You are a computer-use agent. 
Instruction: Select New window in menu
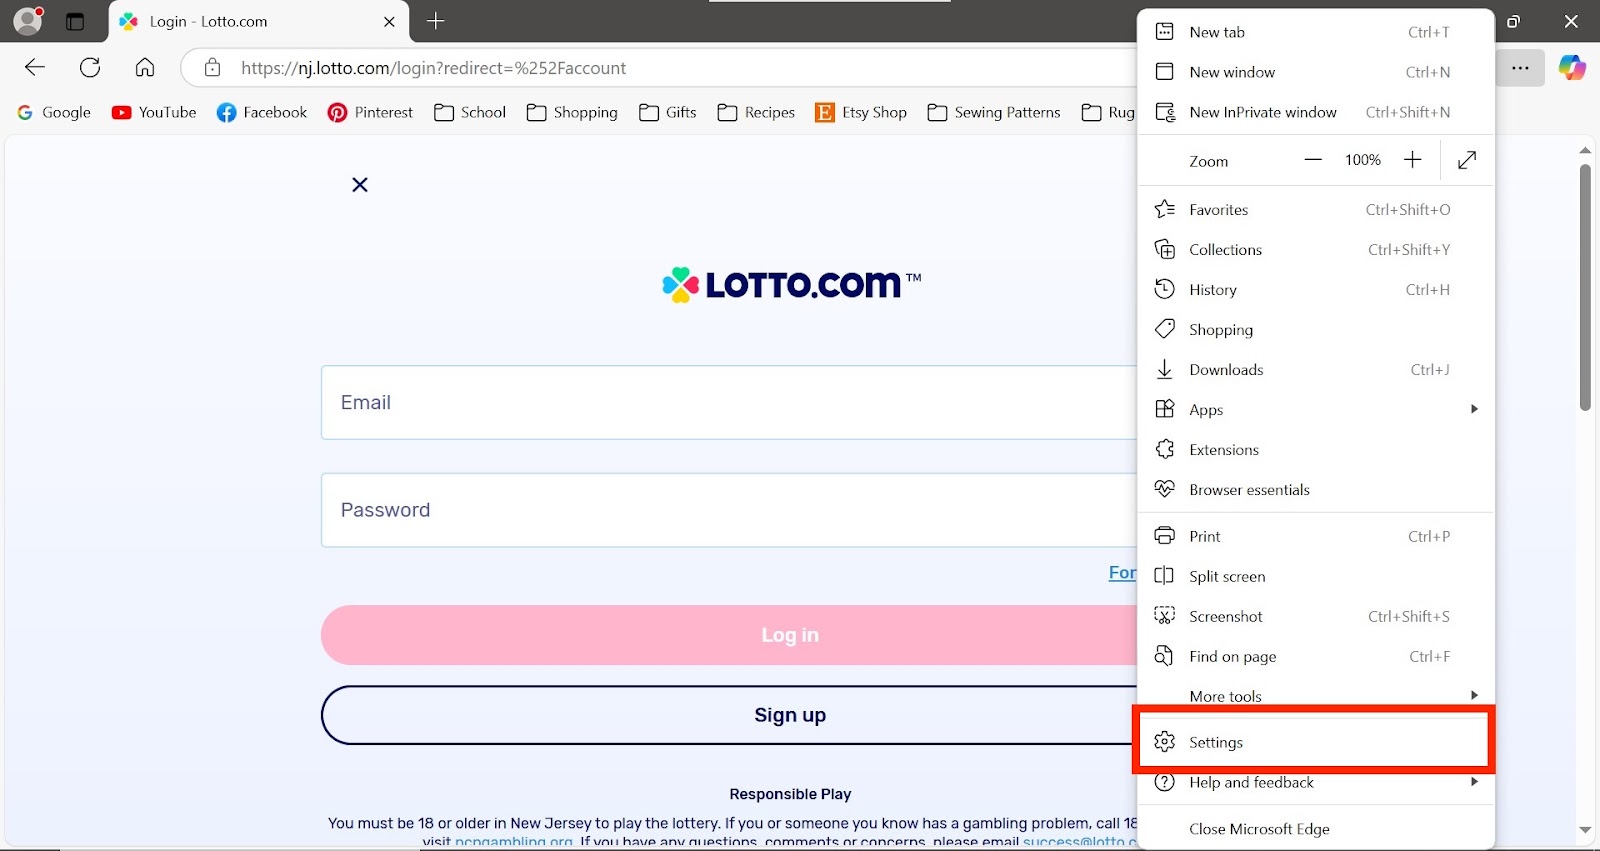point(1316,72)
